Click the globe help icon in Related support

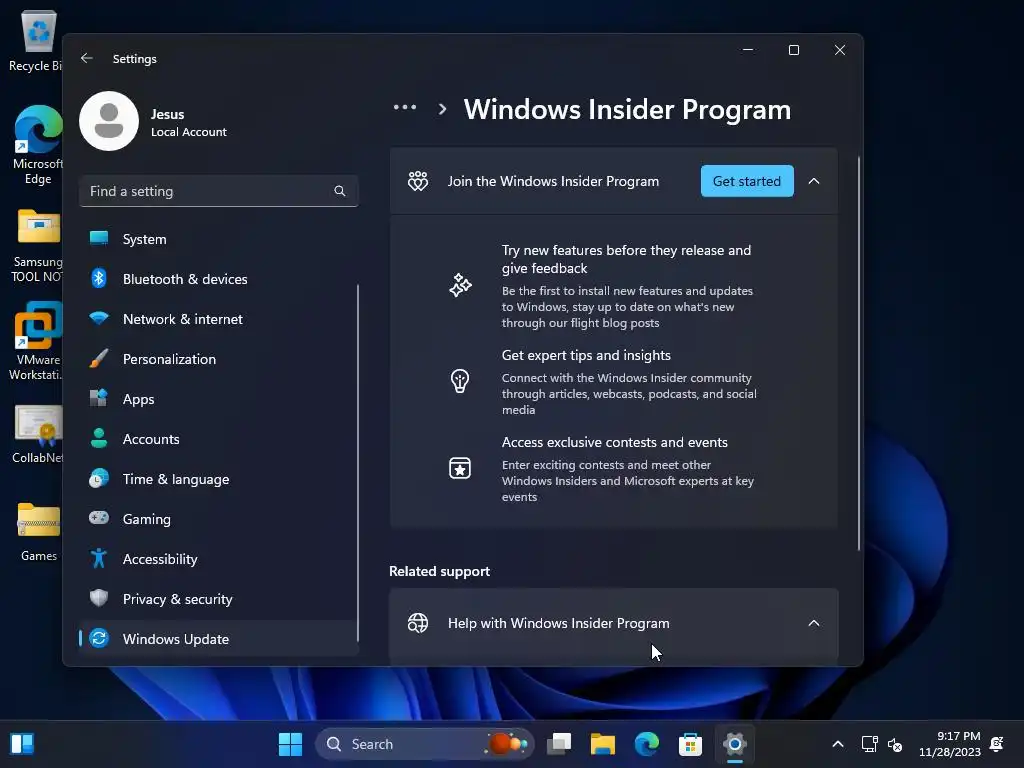point(418,623)
